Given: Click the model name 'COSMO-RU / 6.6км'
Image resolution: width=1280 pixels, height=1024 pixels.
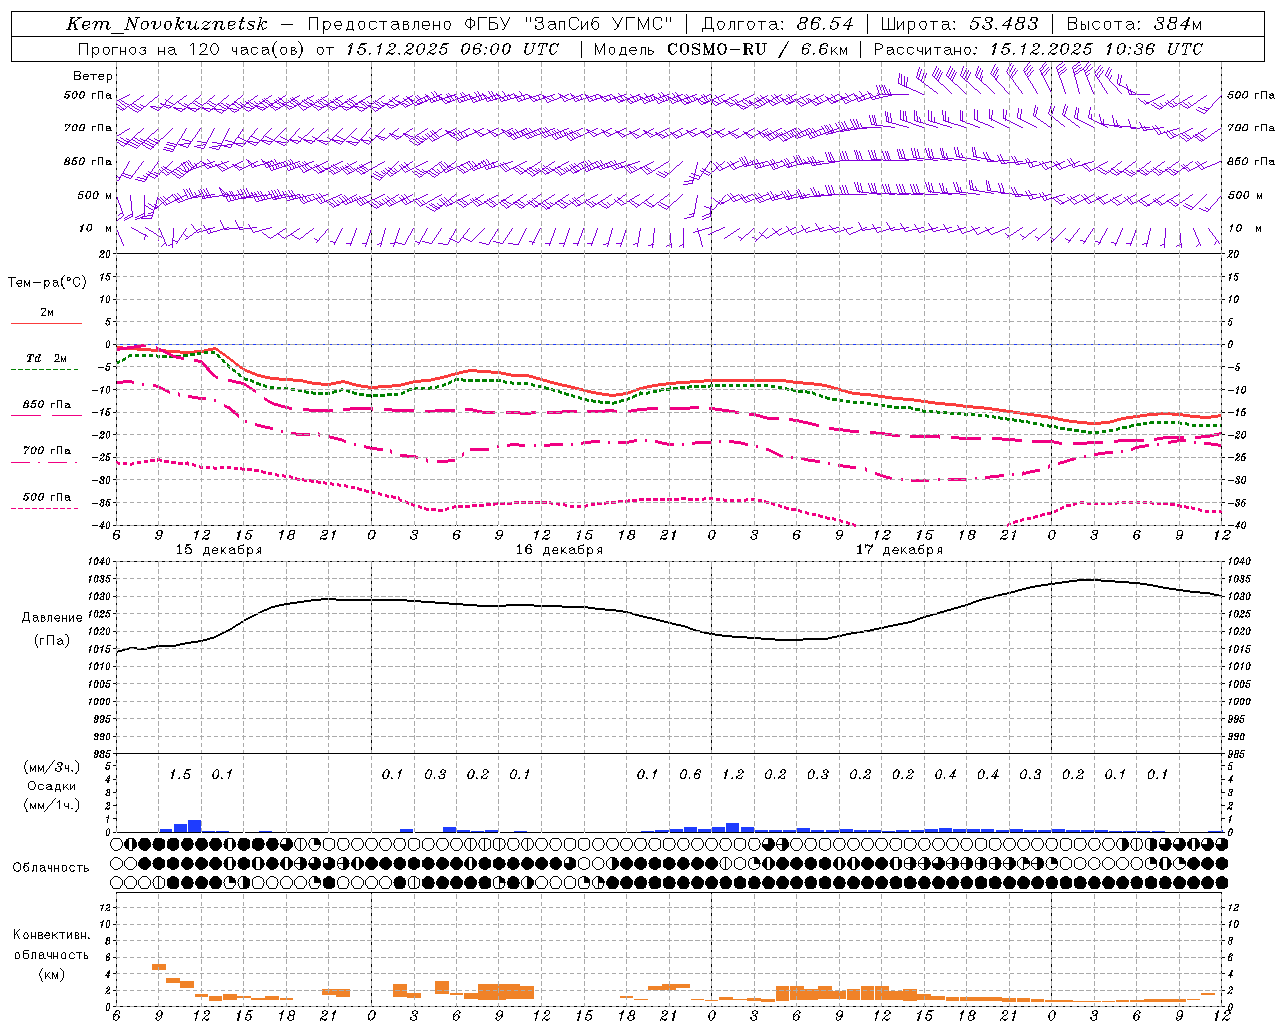Looking at the screenshot, I should click(x=758, y=49).
